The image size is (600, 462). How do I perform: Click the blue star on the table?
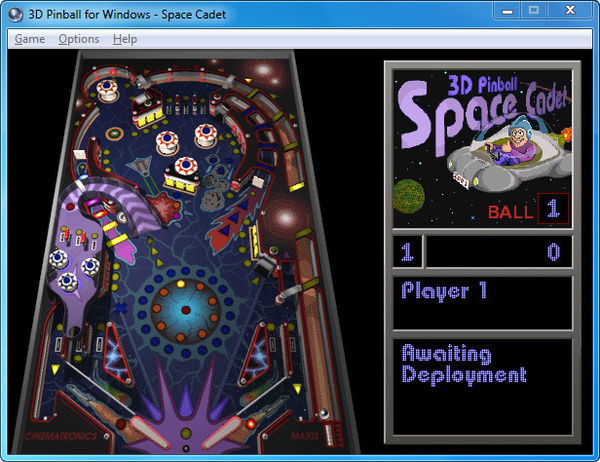pos(121,308)
